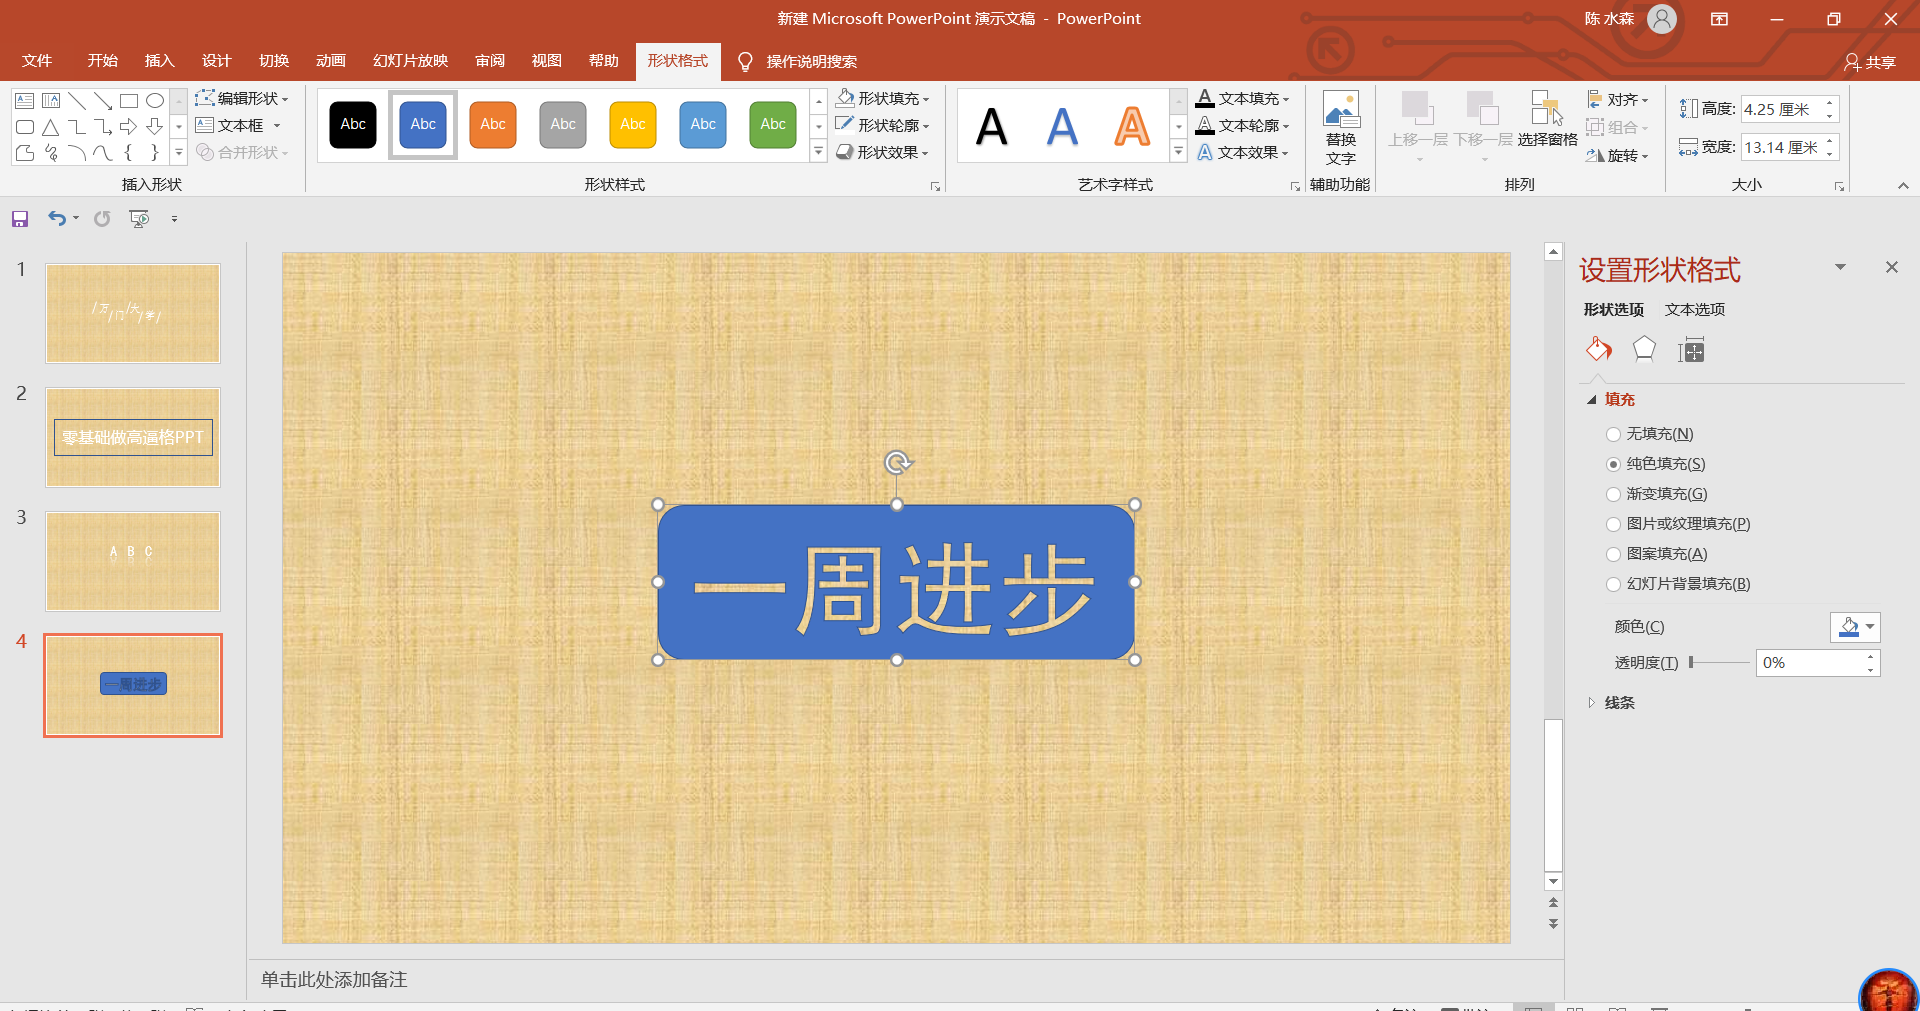Click the rotate handle above the blue shape
This screenshot has width=1920, height=1011.
(897, 462)
